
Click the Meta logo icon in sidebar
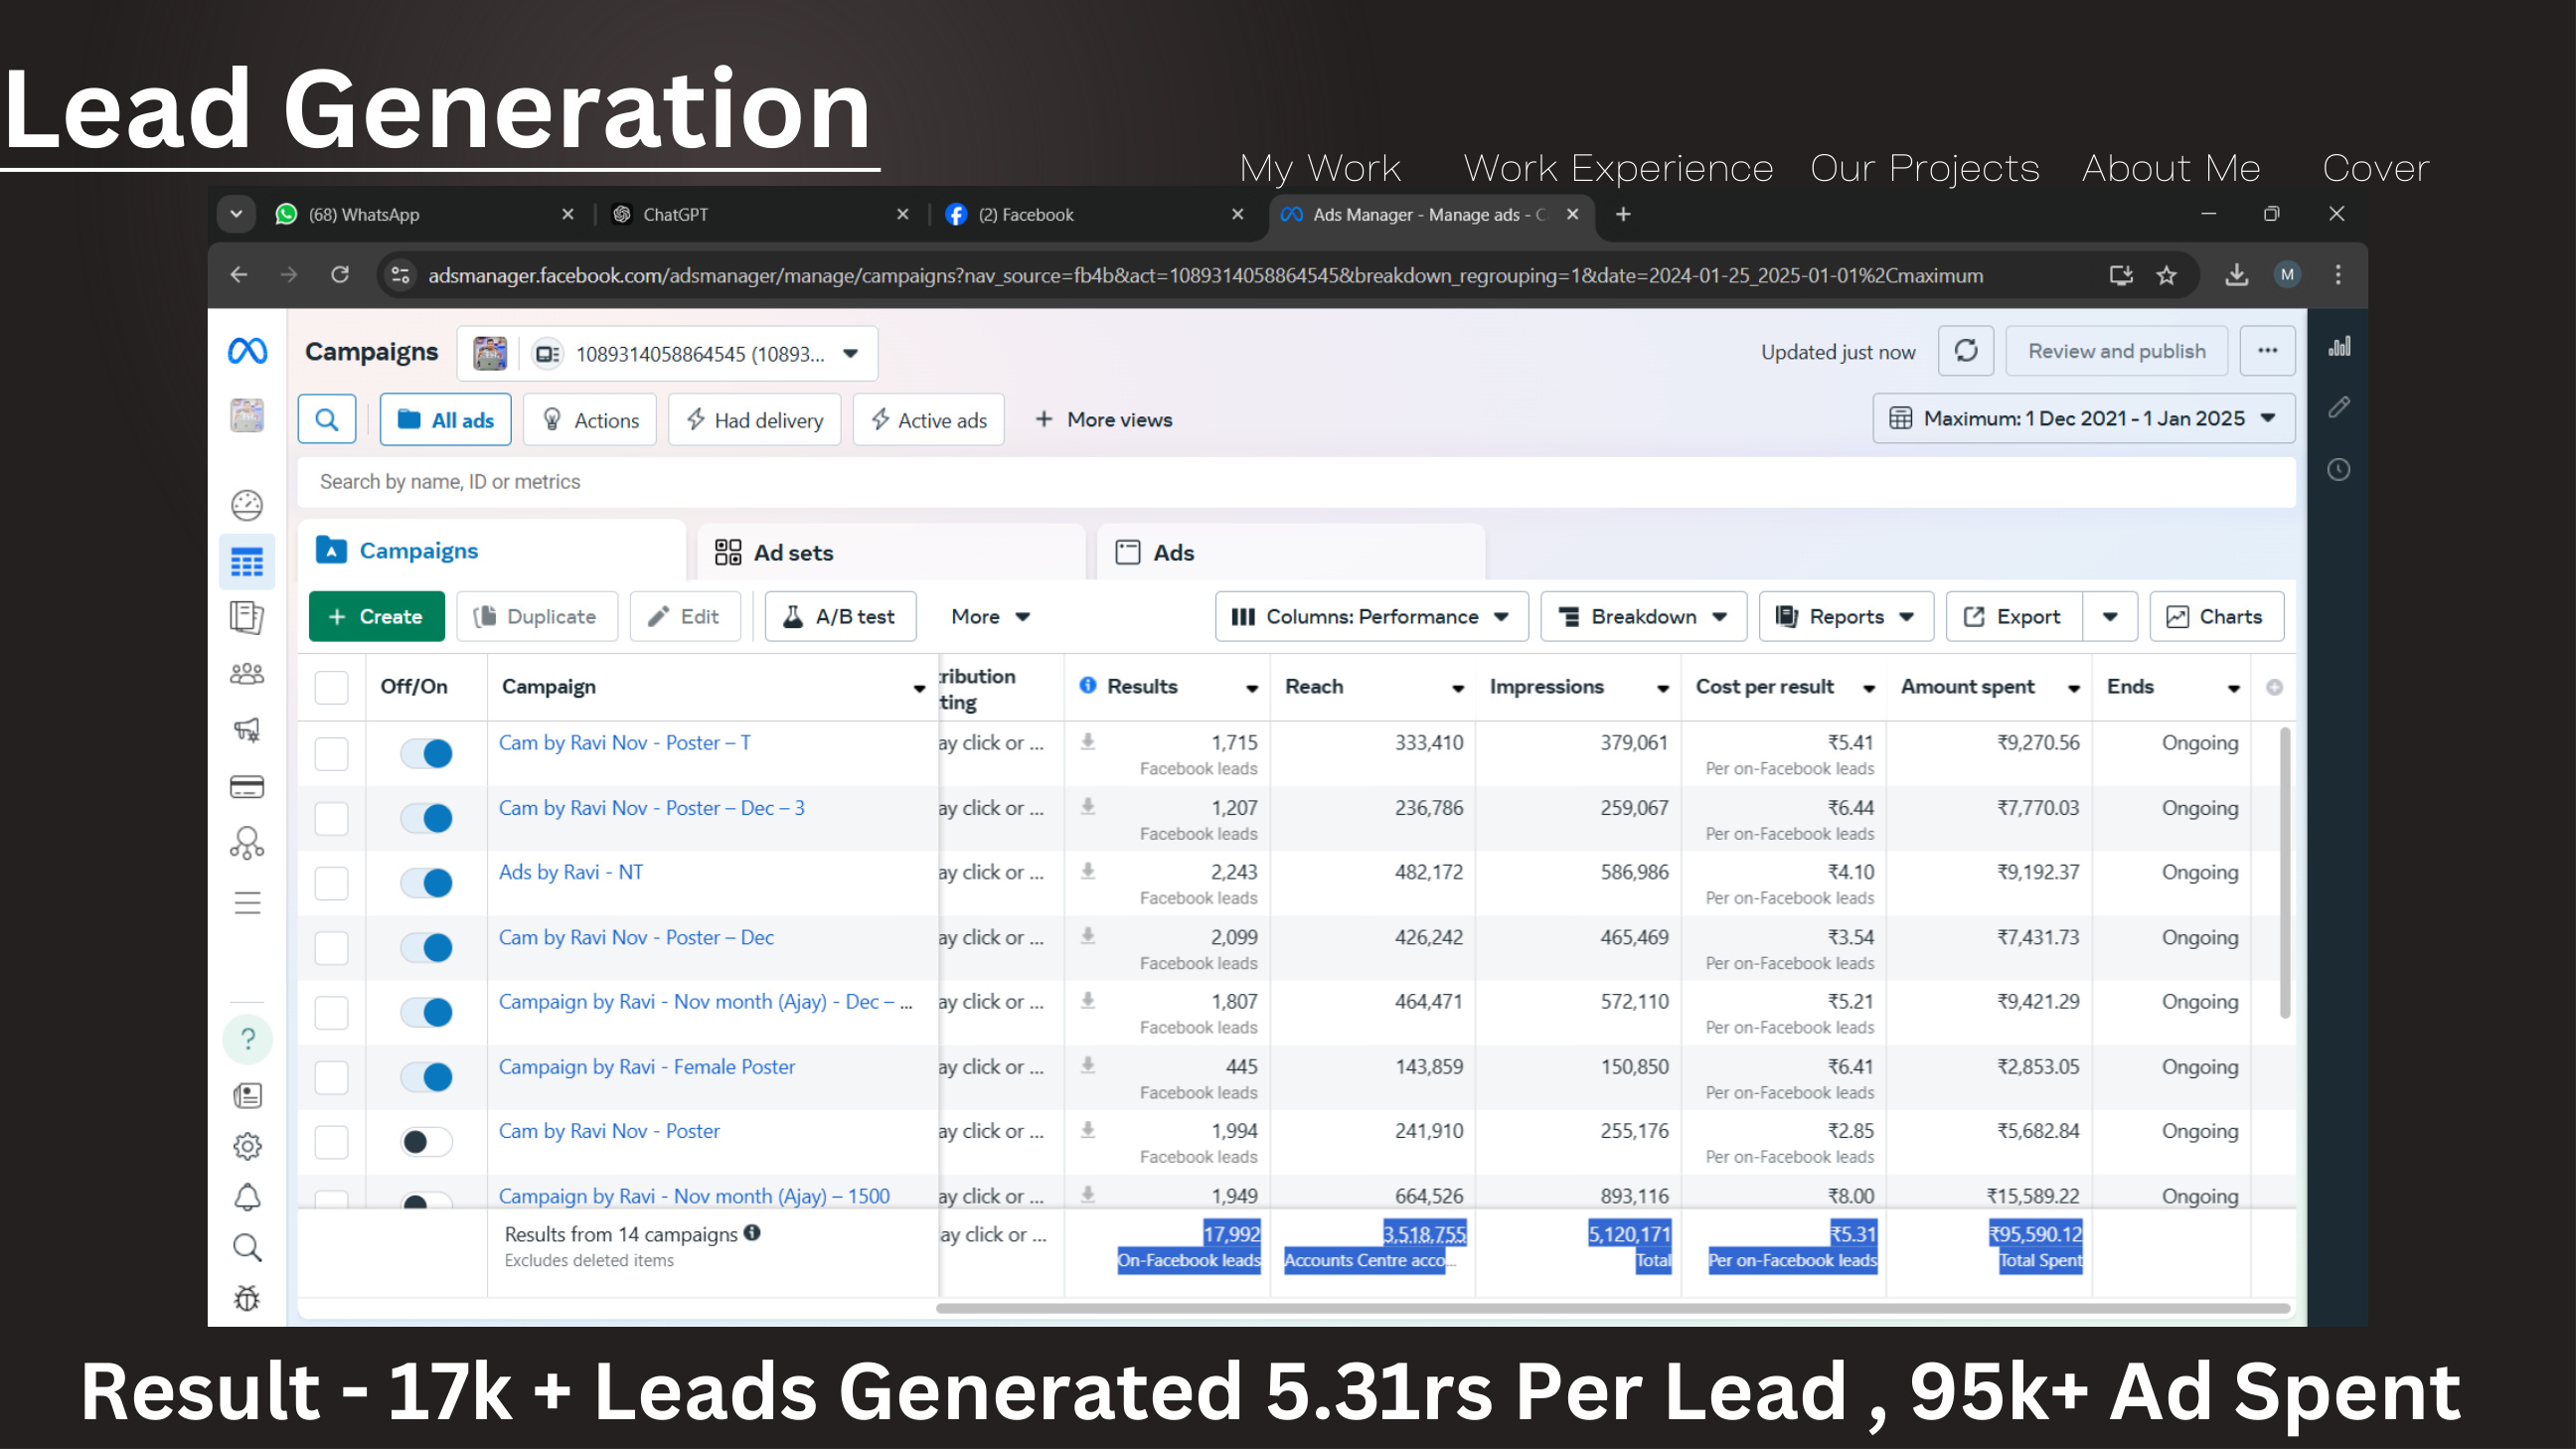coord(247,351)
